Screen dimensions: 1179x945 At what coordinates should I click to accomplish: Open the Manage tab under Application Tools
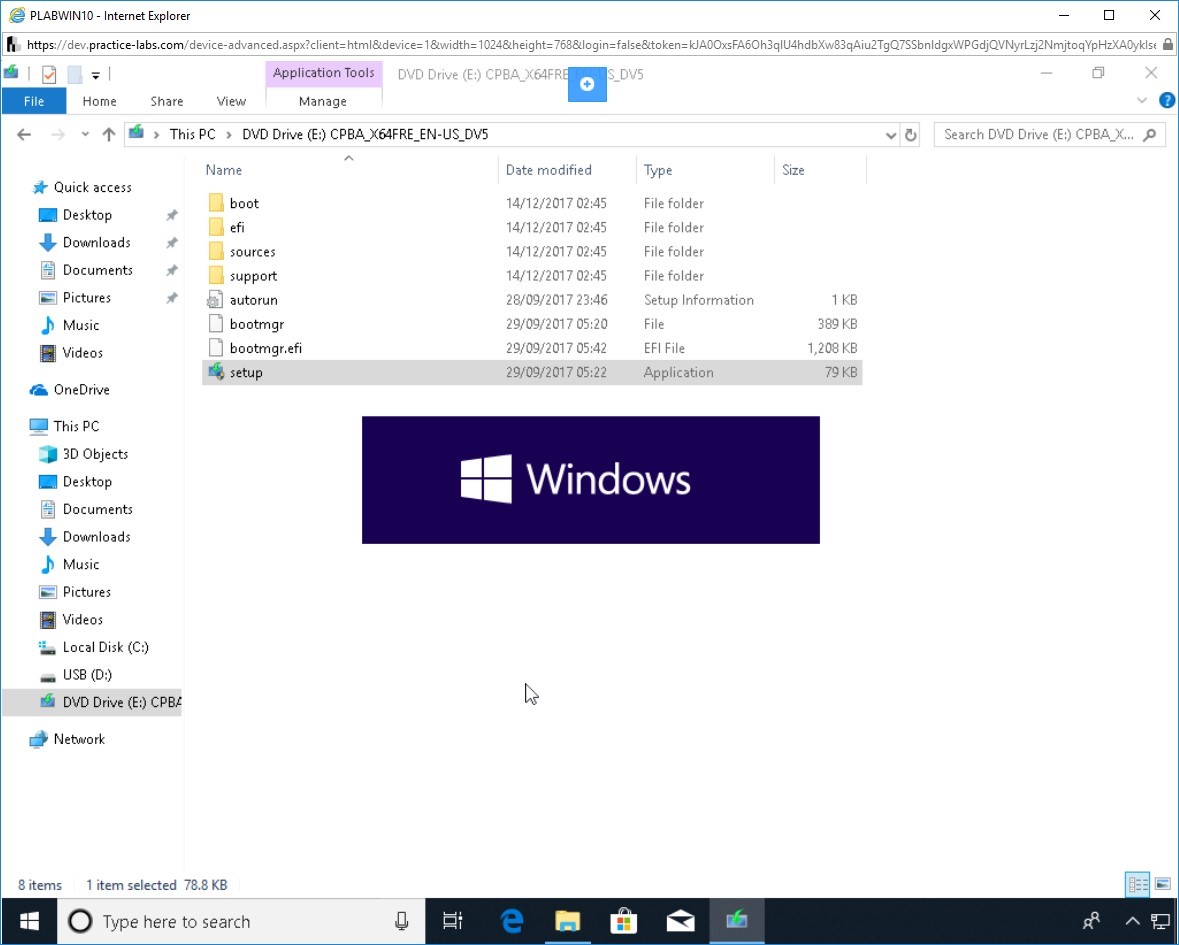coord(323,101)
